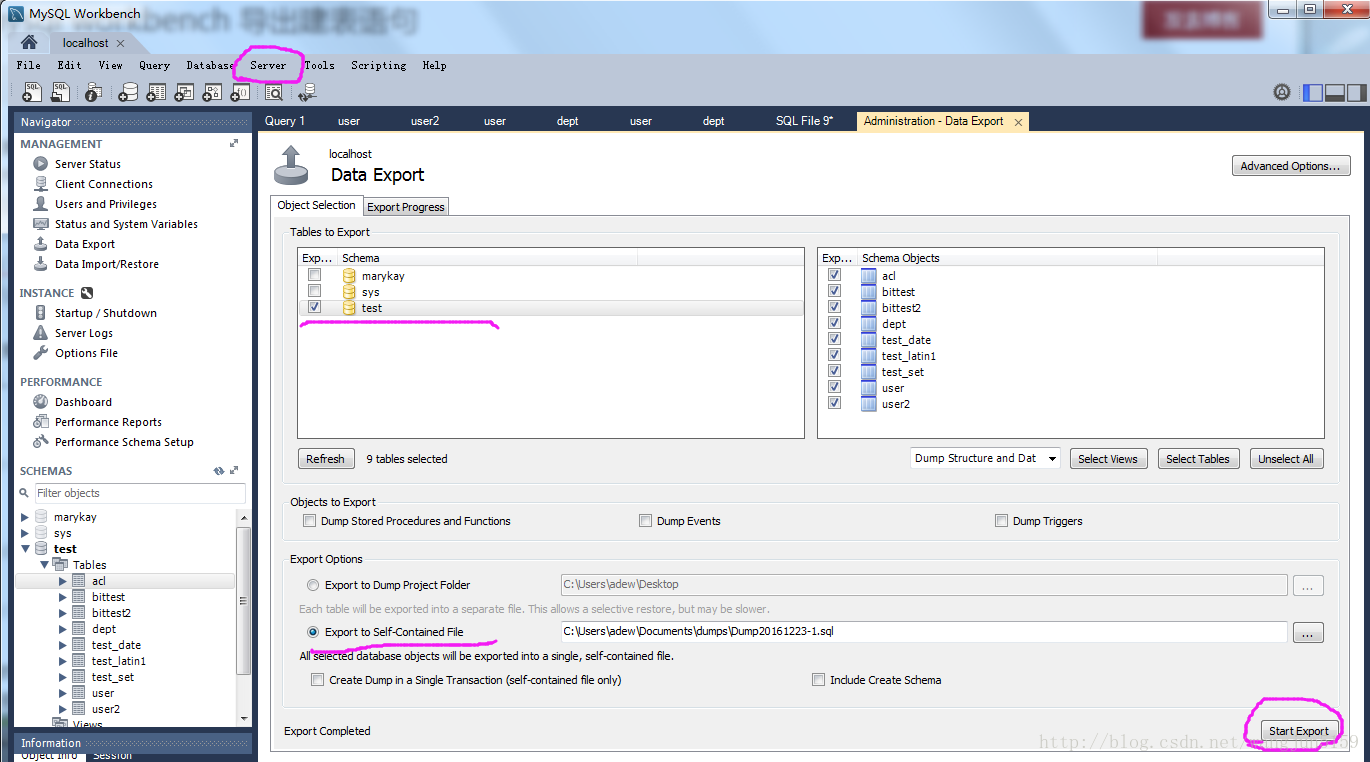Screen dimensions: 1370x762
Task: Open Performance Reports
Action: click(108, 422)
